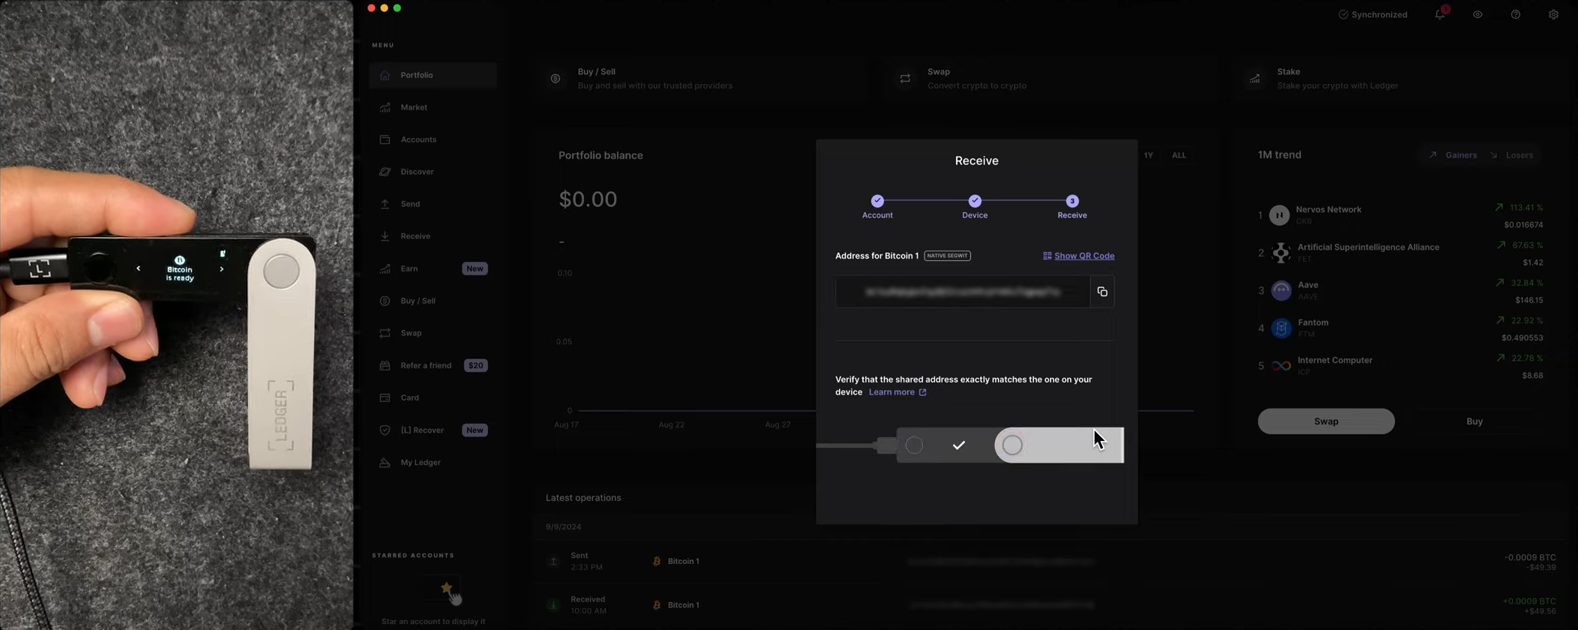Viewport: 1578px width, 630px height.
Task: Switch trend list to Losers
Action: click(1512, 155)
